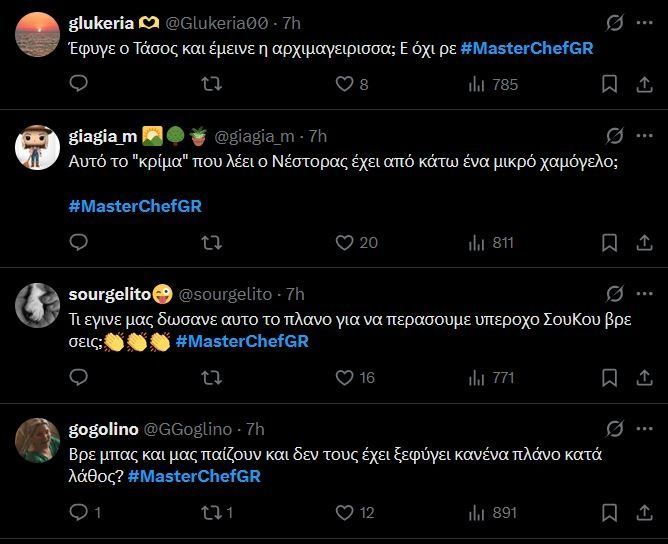Like glukeria's tweet with 8 likes
The width and height of the screenshot is (668, 544).
(x=345, y=85)
